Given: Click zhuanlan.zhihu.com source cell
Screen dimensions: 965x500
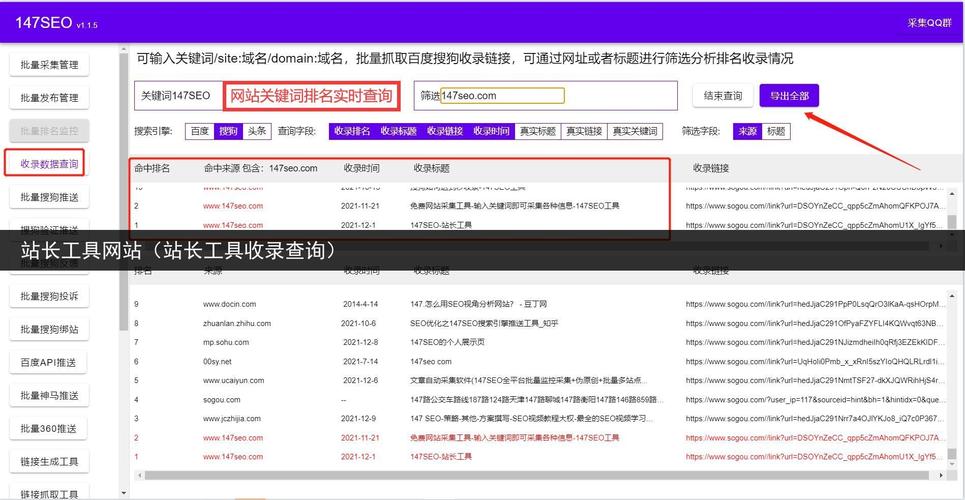Looking at the screenshot, I should click(x=237, y=323).
